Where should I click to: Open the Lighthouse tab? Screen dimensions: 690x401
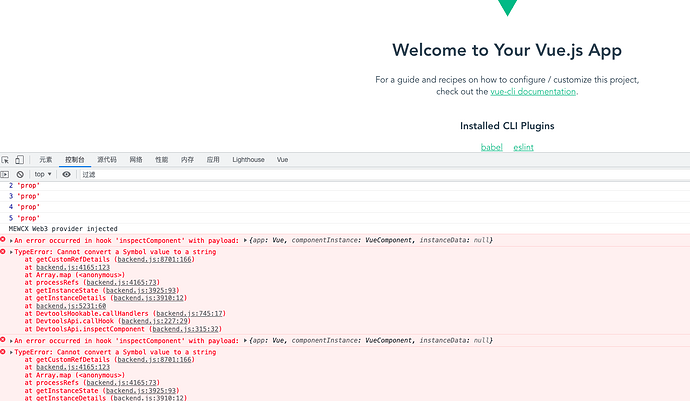tap(249, 160)
